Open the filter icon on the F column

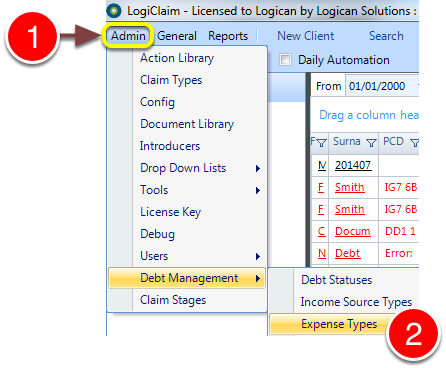click(x=321, y=143)
